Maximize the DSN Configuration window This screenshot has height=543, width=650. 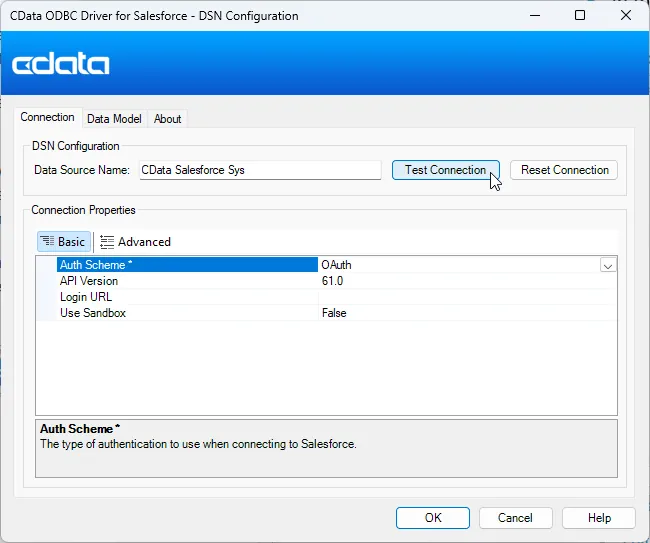pyautogui.click(x=580, y=16)
